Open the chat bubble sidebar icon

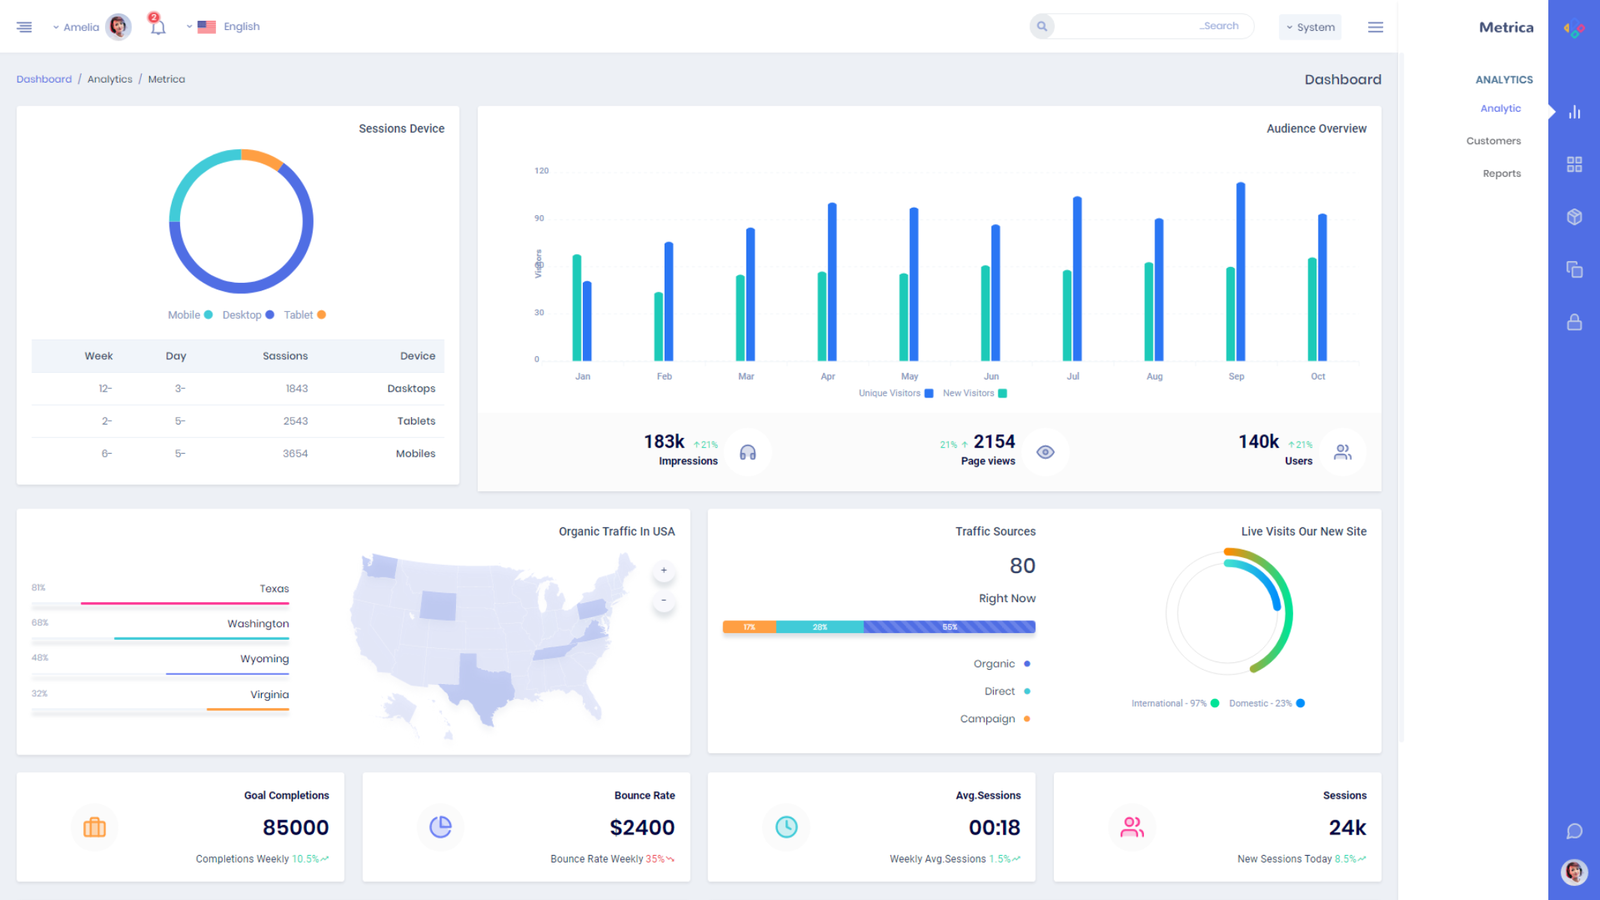click(1574, 831)
